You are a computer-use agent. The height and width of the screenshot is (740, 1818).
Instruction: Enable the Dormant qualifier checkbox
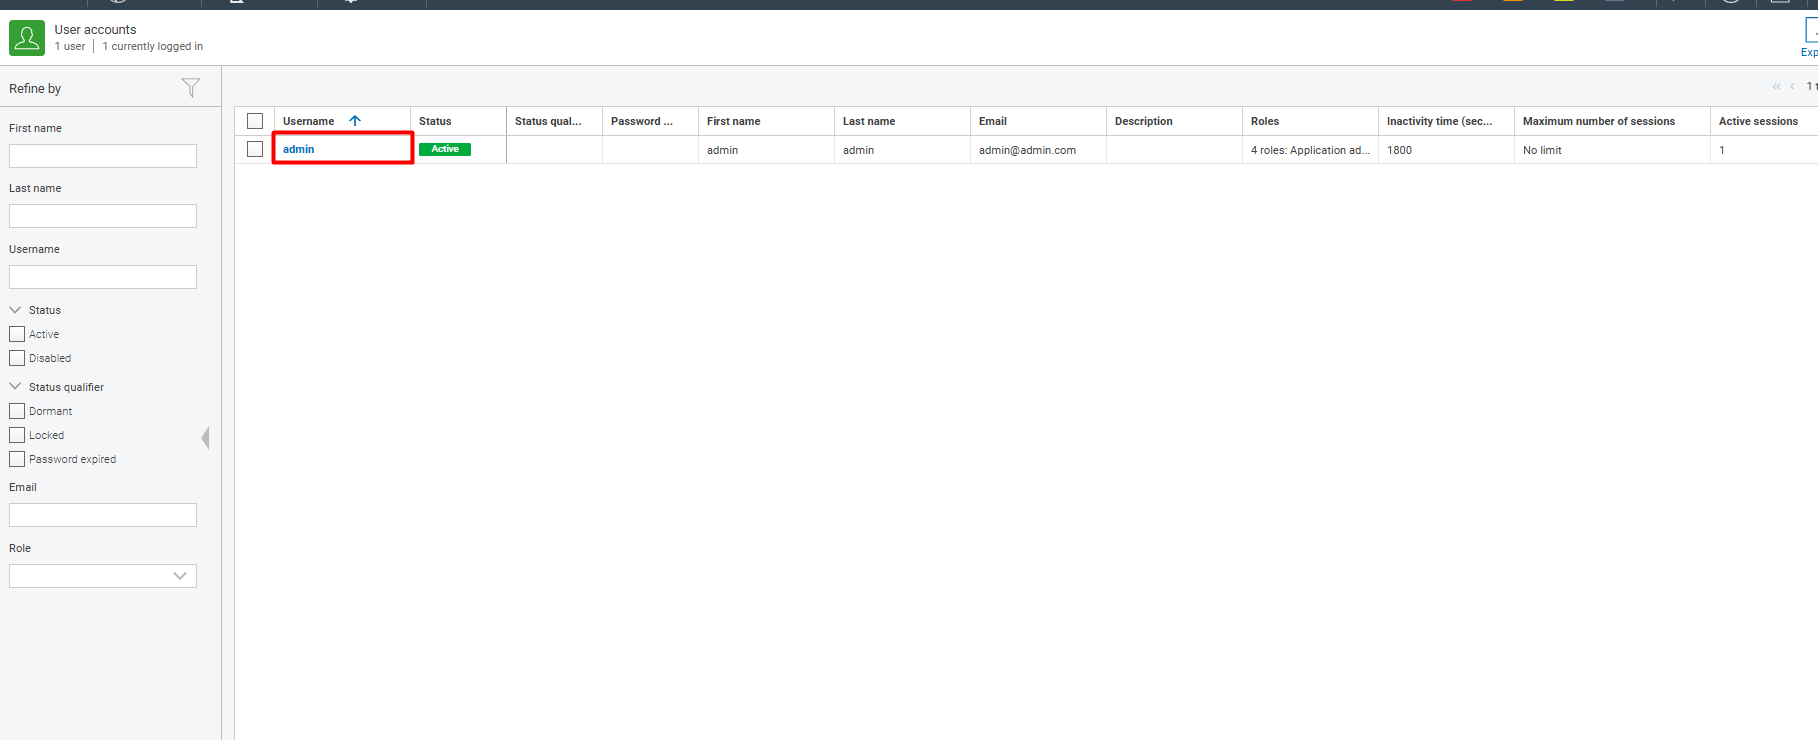(17, 411)
